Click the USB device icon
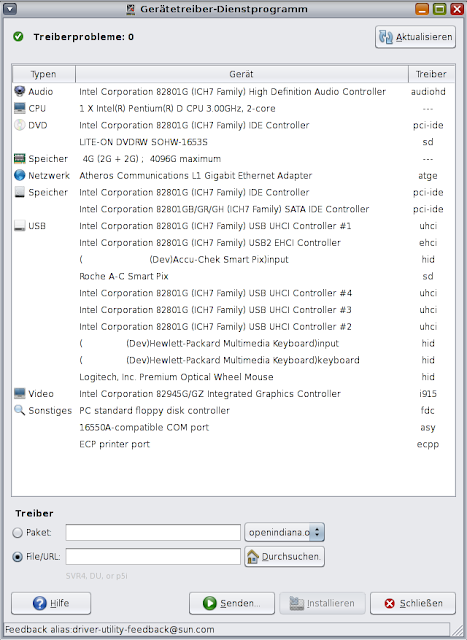467x640 pixels. [19, 225]
